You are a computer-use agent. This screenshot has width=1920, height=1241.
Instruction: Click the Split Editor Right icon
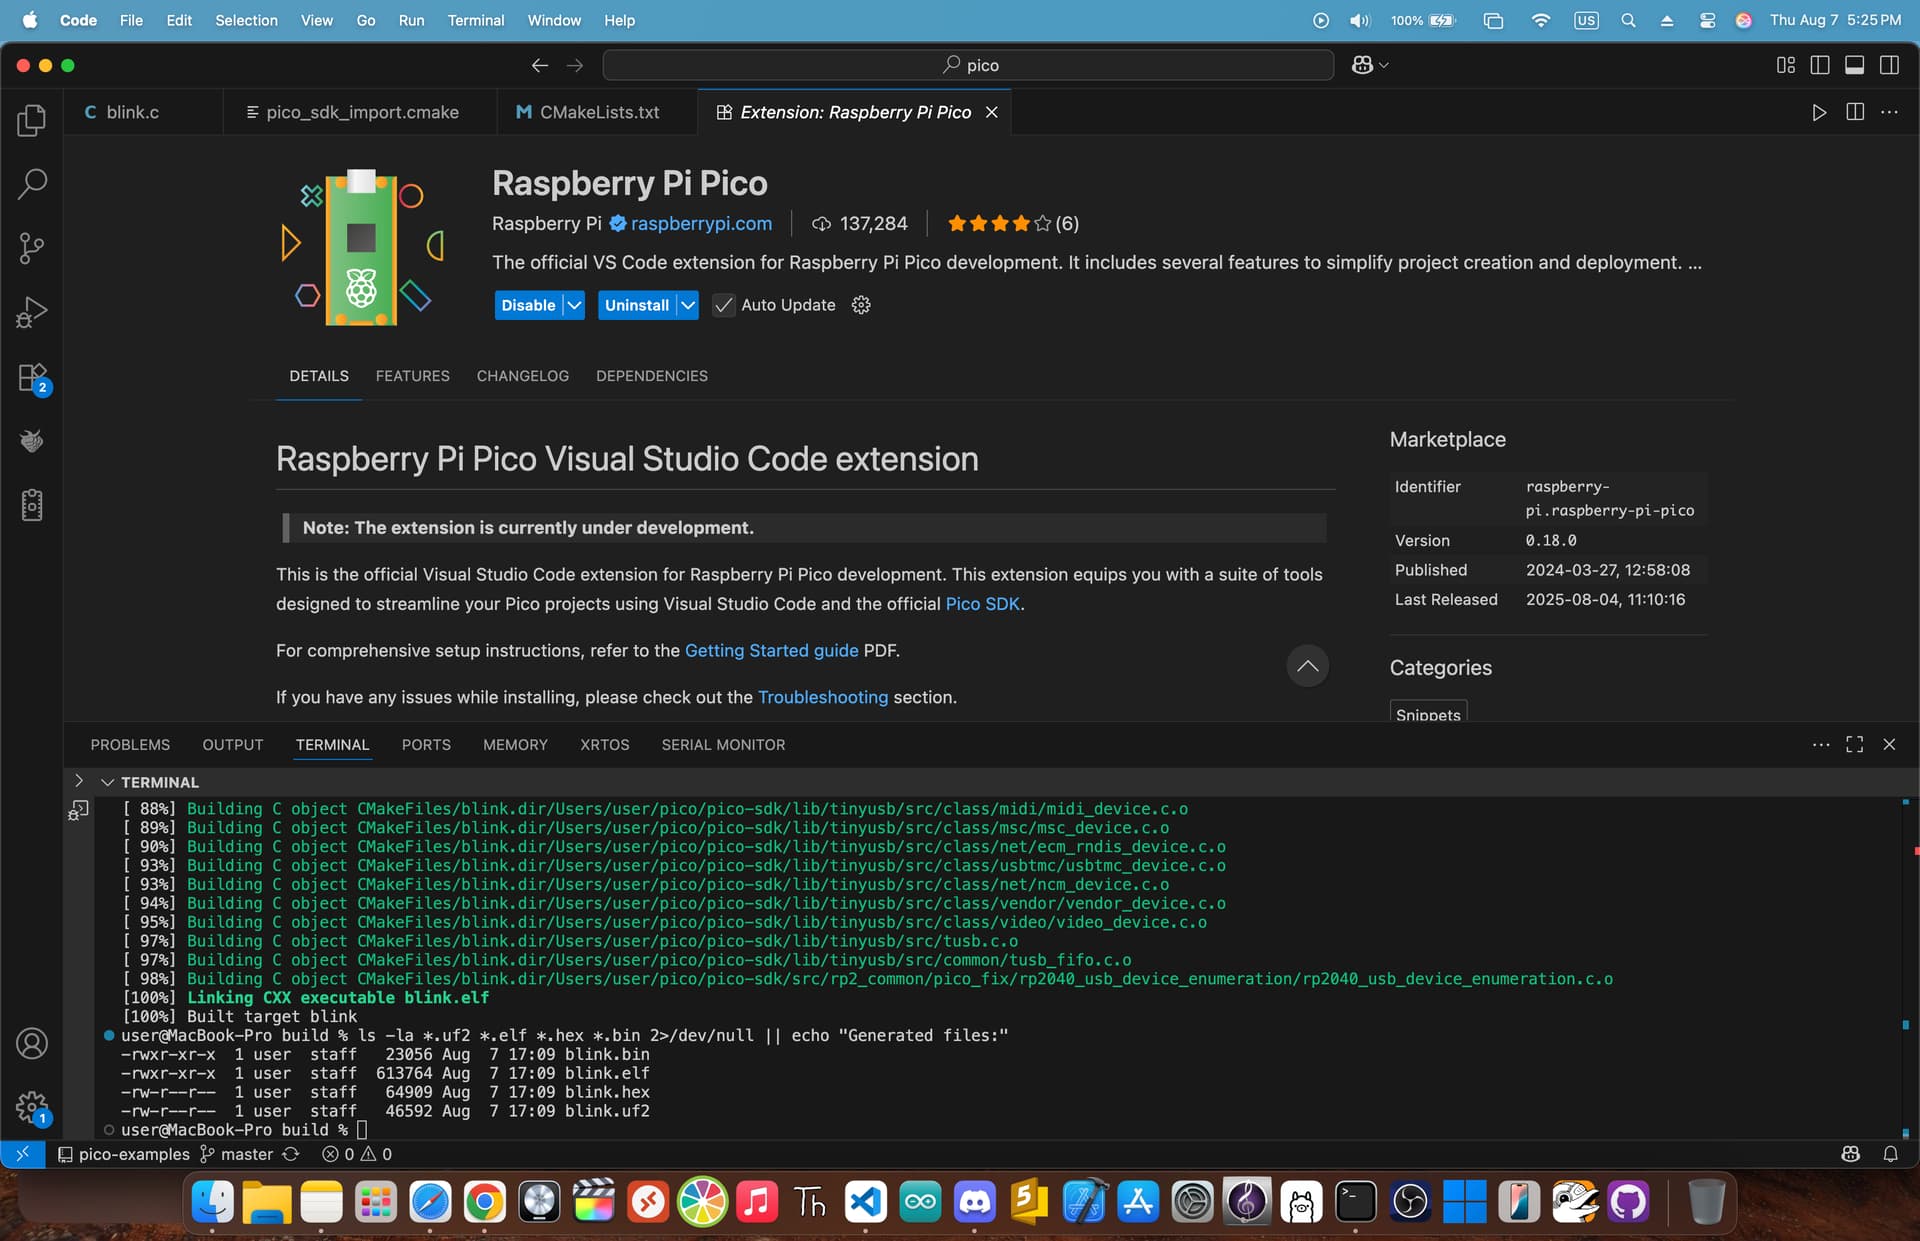tap(1854, 112)
